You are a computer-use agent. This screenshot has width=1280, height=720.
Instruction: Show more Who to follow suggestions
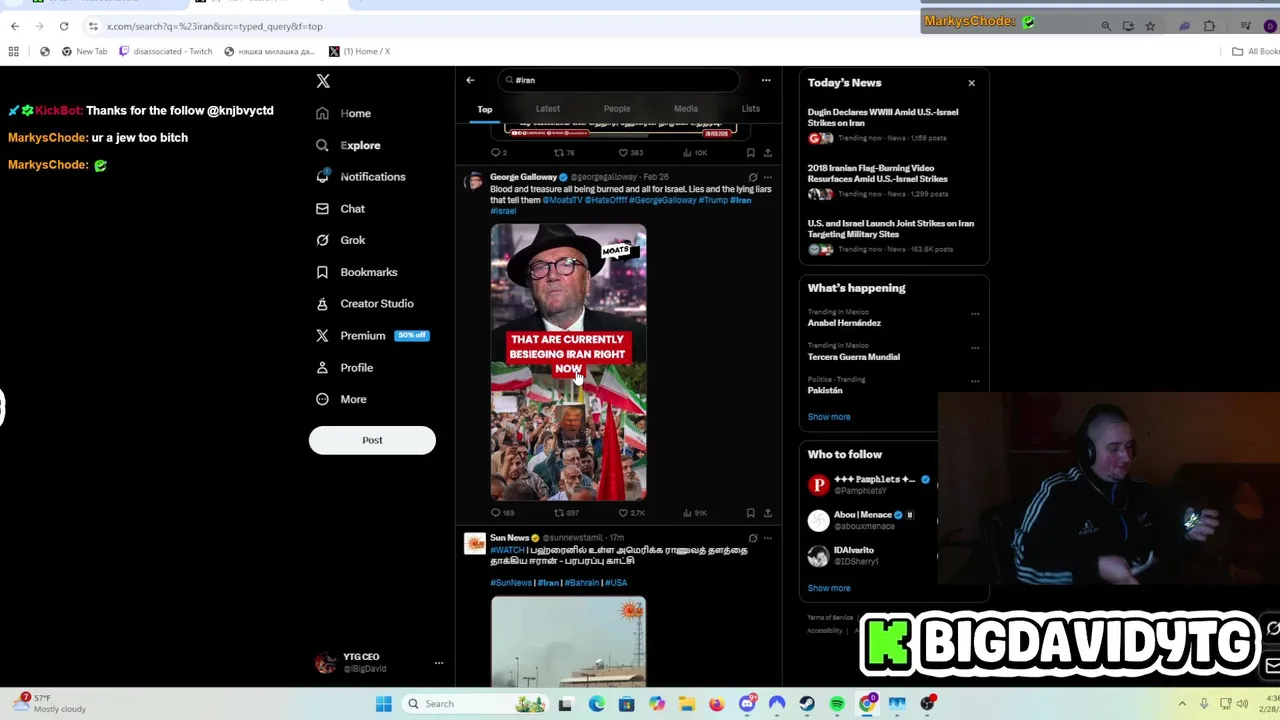[x=829, y=588]
